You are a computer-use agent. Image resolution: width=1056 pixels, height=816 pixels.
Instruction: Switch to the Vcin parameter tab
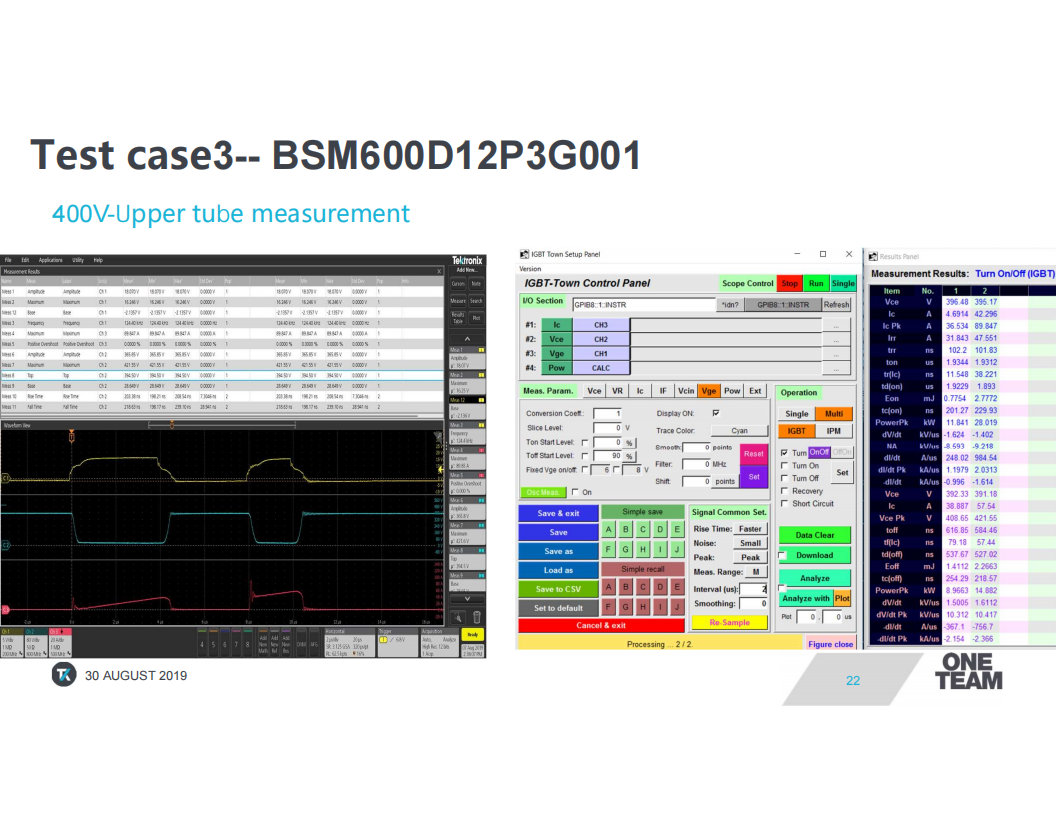click(686, 390)
